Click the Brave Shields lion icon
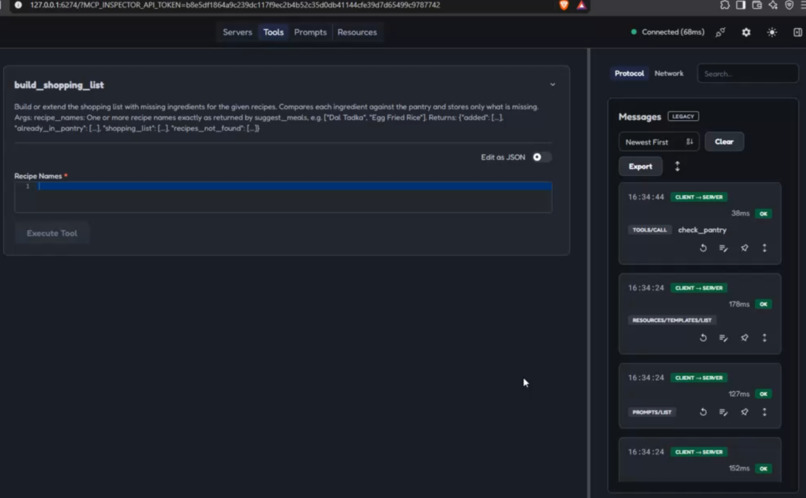This screenshot has width=806, height=498. point(564,5)
